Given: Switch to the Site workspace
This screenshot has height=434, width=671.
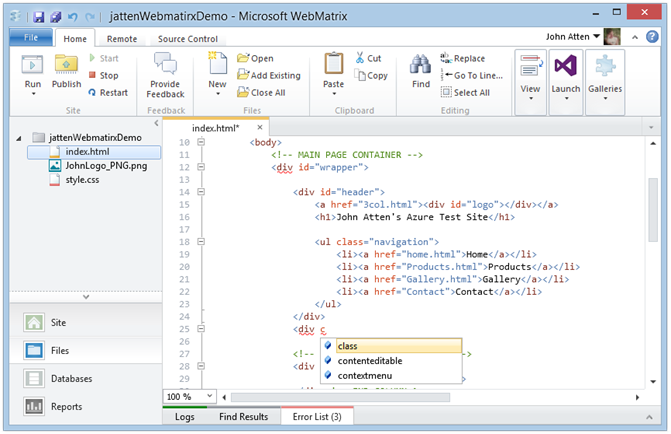Looking at the screenshot, I should (x=86, y=322).
